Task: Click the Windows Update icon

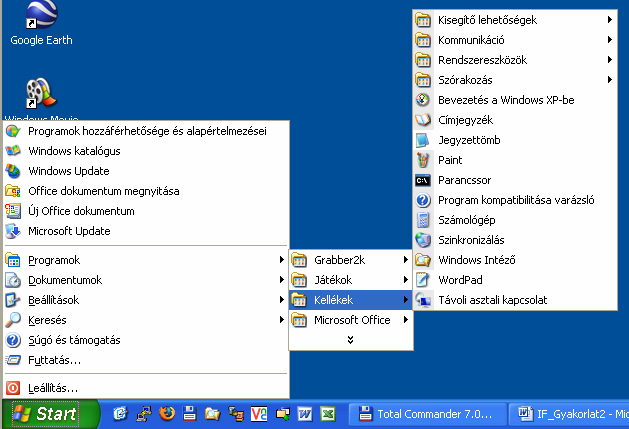Action: pyautogui.click(x=13, y=171)
